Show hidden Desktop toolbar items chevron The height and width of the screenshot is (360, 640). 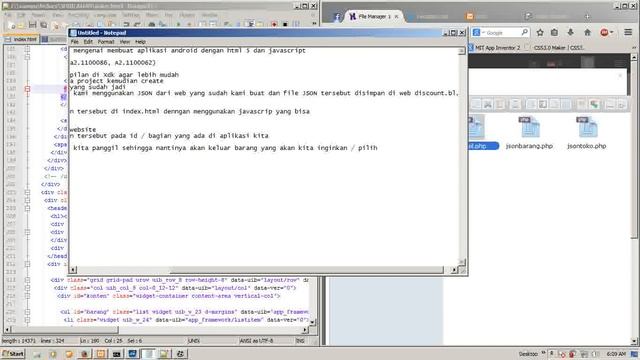(544, 353)
